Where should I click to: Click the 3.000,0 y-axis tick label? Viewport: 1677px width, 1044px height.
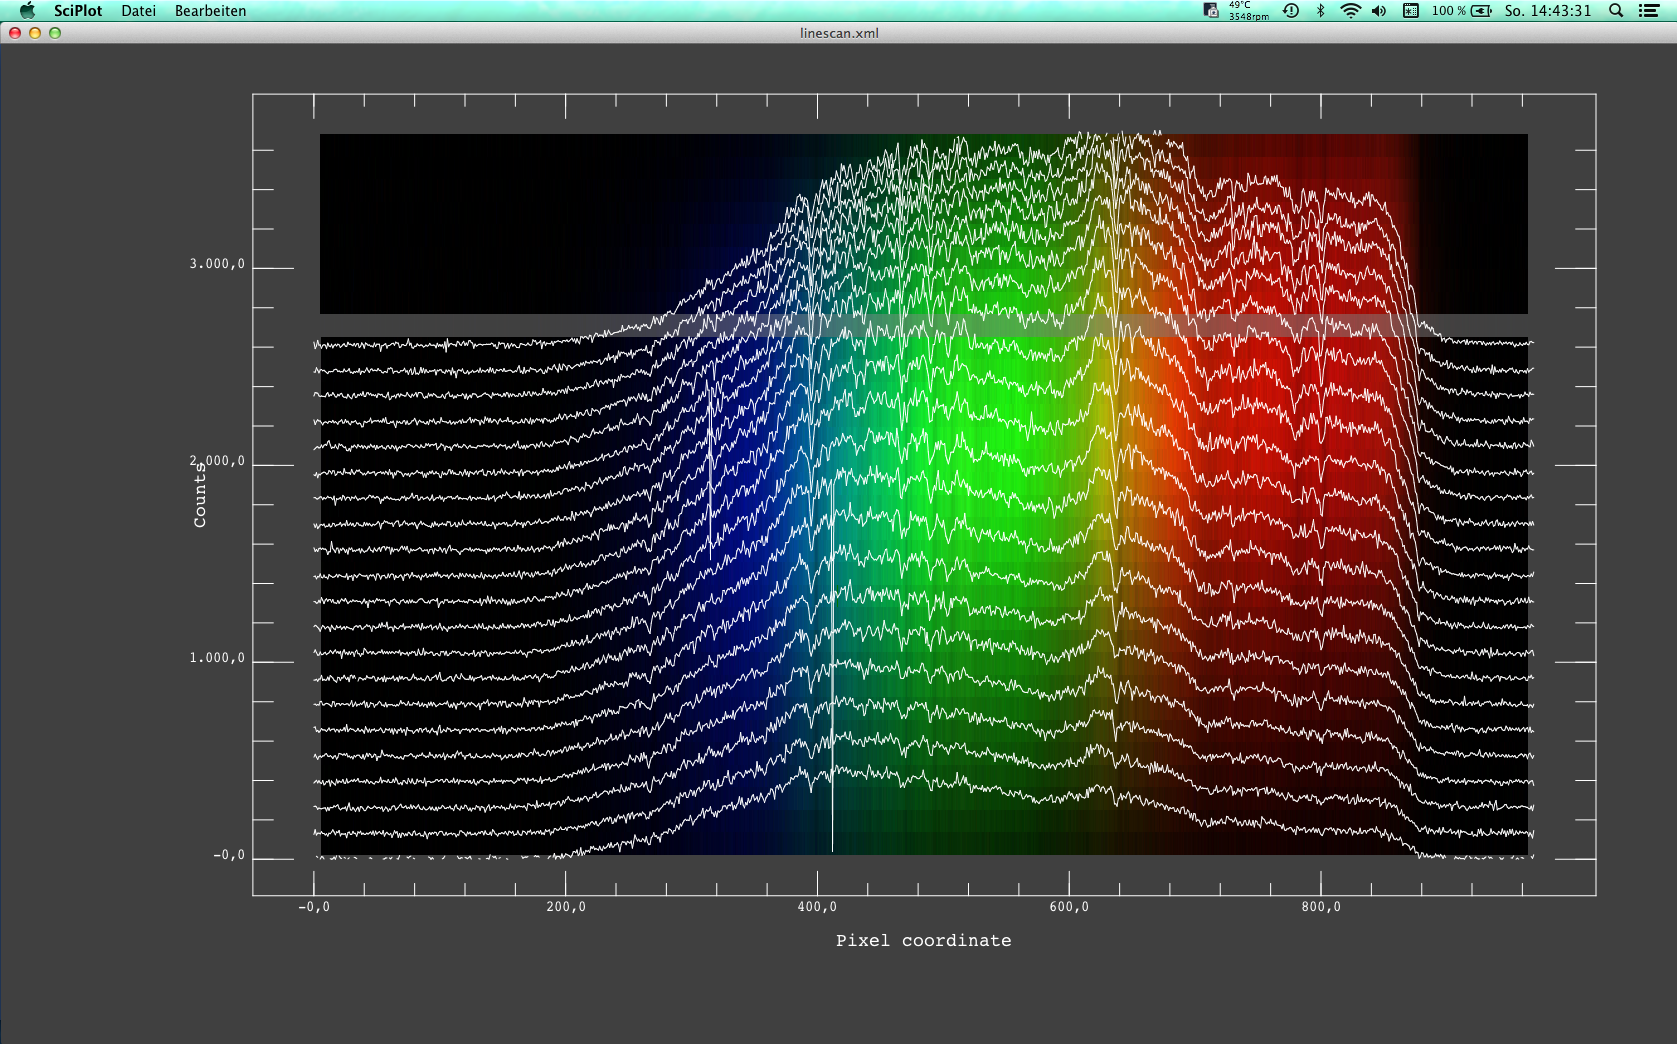[217, 264]
